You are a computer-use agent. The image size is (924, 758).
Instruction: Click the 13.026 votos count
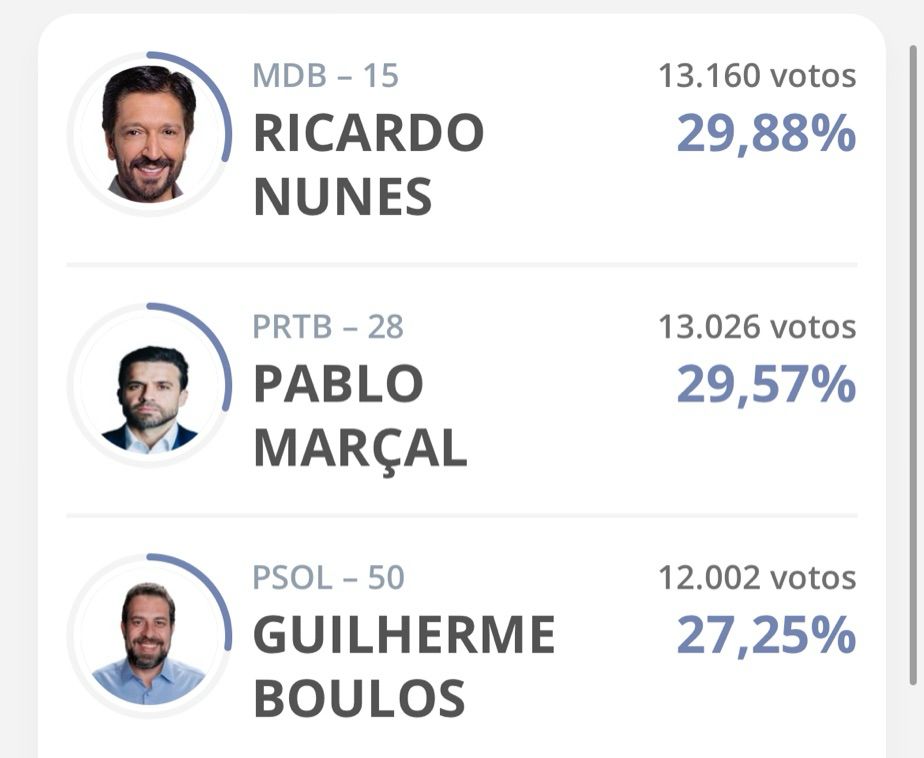point(757,327)
